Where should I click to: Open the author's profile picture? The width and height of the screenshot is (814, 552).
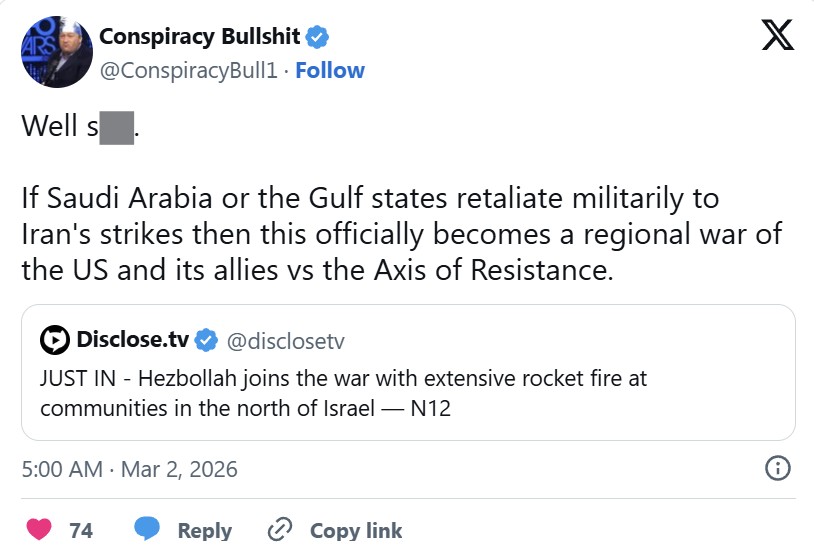pos(55,52)
